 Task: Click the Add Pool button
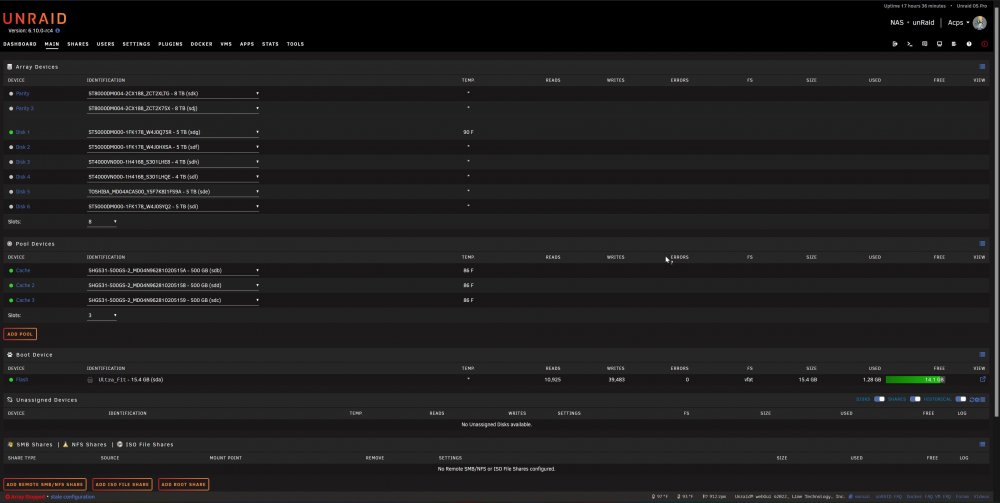pyautogui.click(x=20, y=334)
